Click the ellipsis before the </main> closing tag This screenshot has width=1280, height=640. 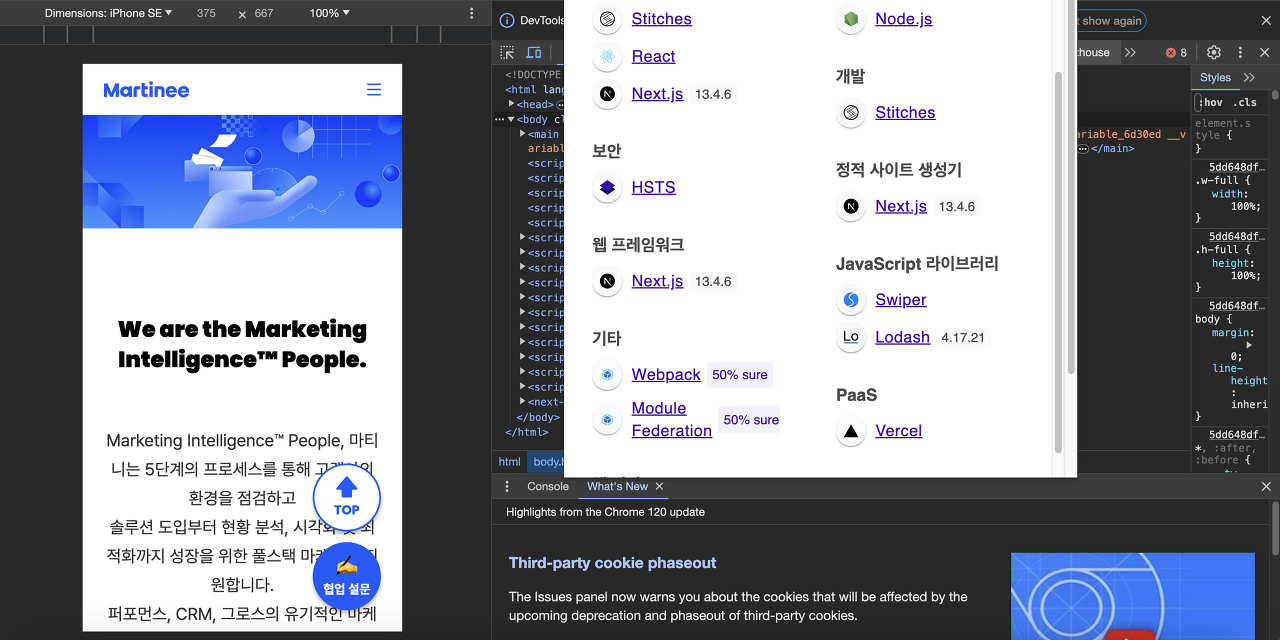click(x=1082, y=148)
